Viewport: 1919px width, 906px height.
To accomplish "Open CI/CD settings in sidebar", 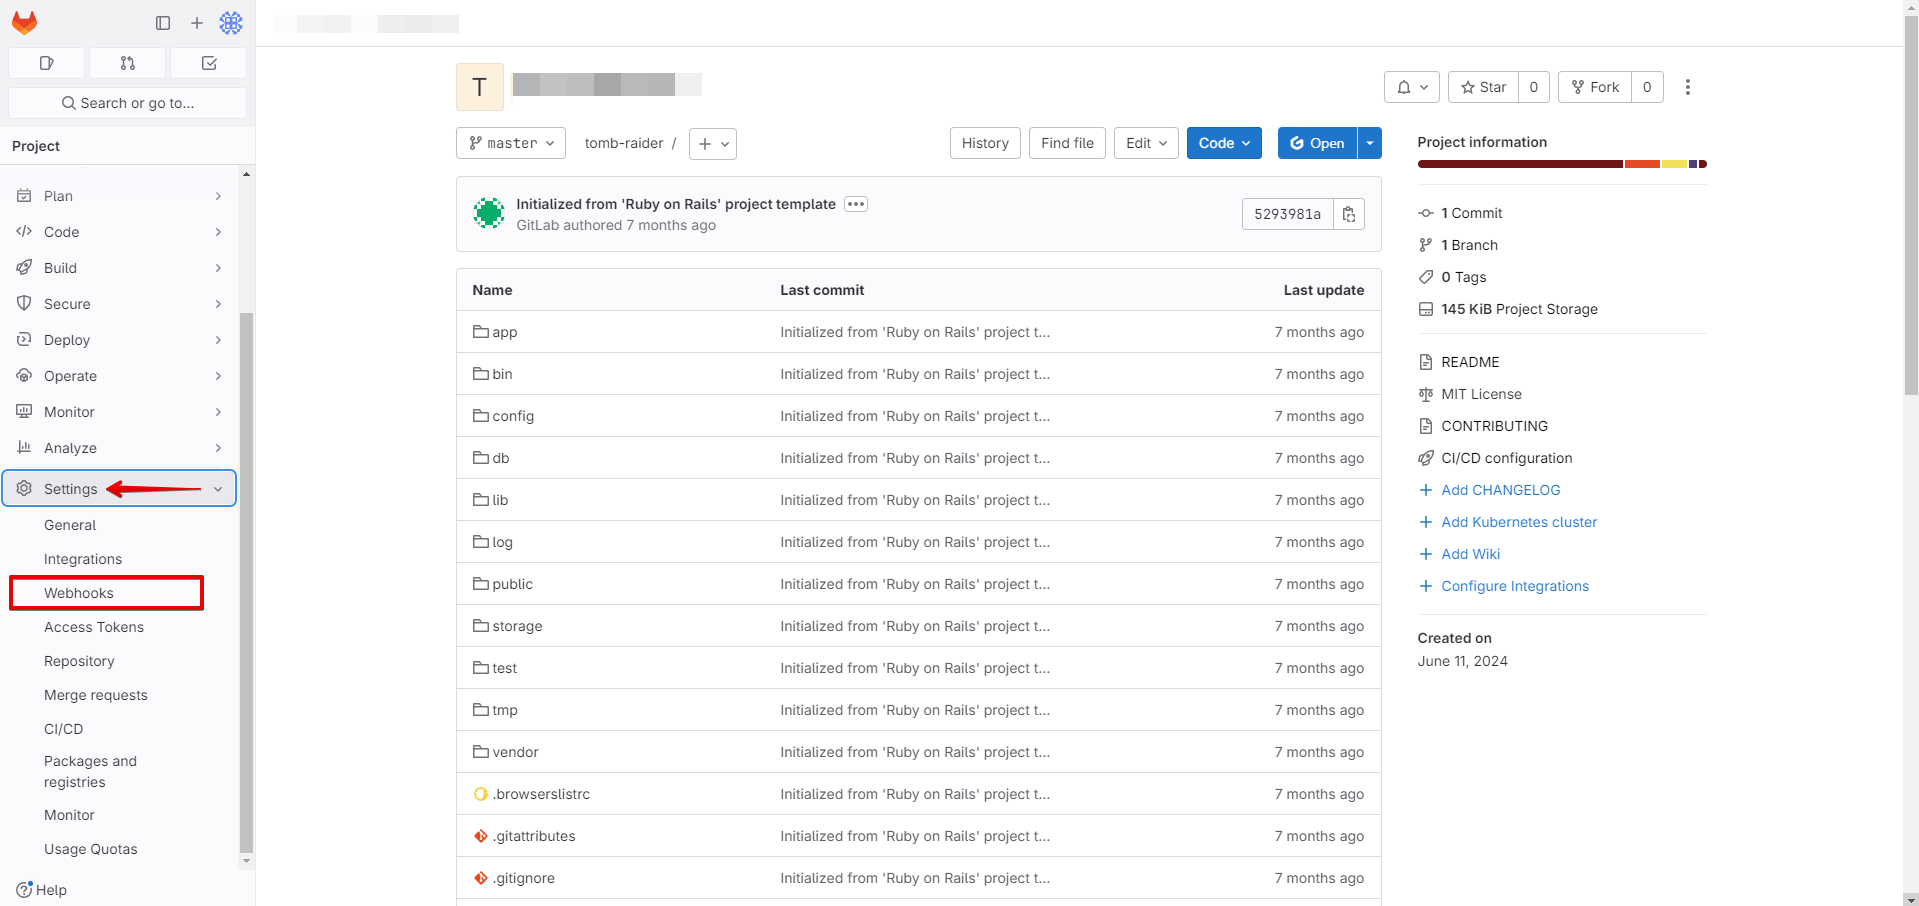I will [x=63, y=728].
